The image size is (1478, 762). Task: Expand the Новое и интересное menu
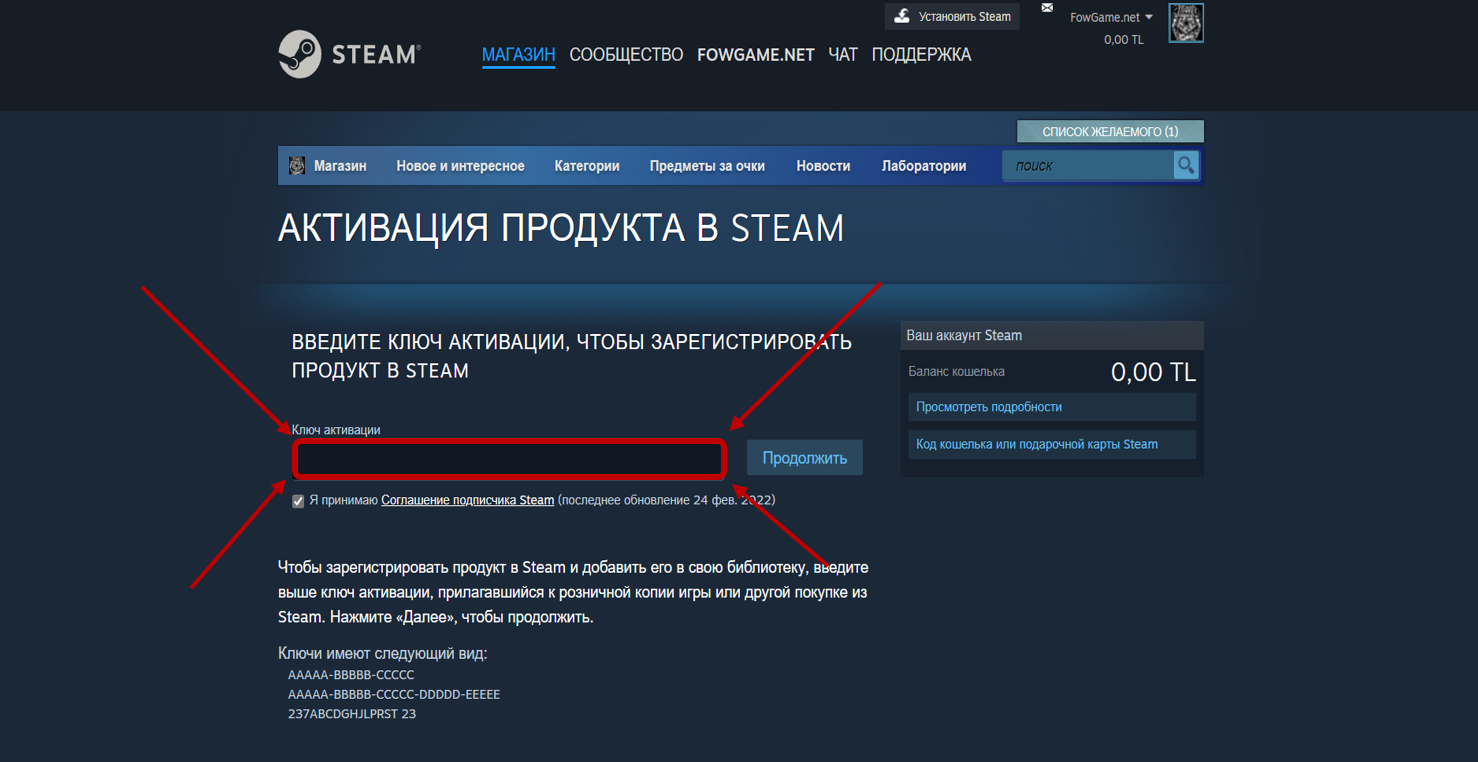(460, 166)
